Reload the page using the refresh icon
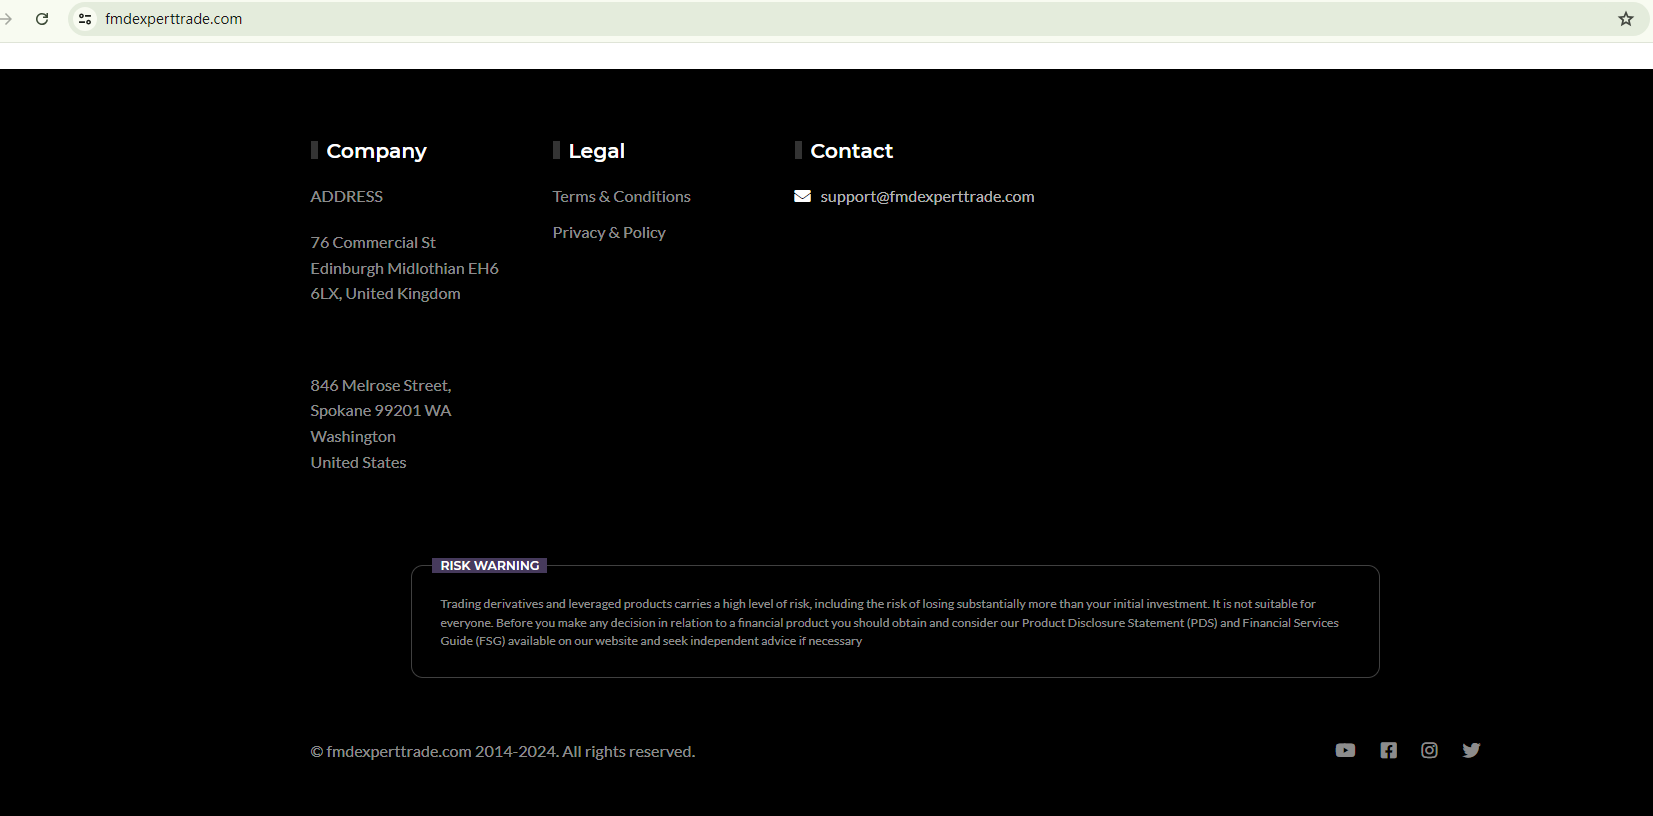 [42, 19]
